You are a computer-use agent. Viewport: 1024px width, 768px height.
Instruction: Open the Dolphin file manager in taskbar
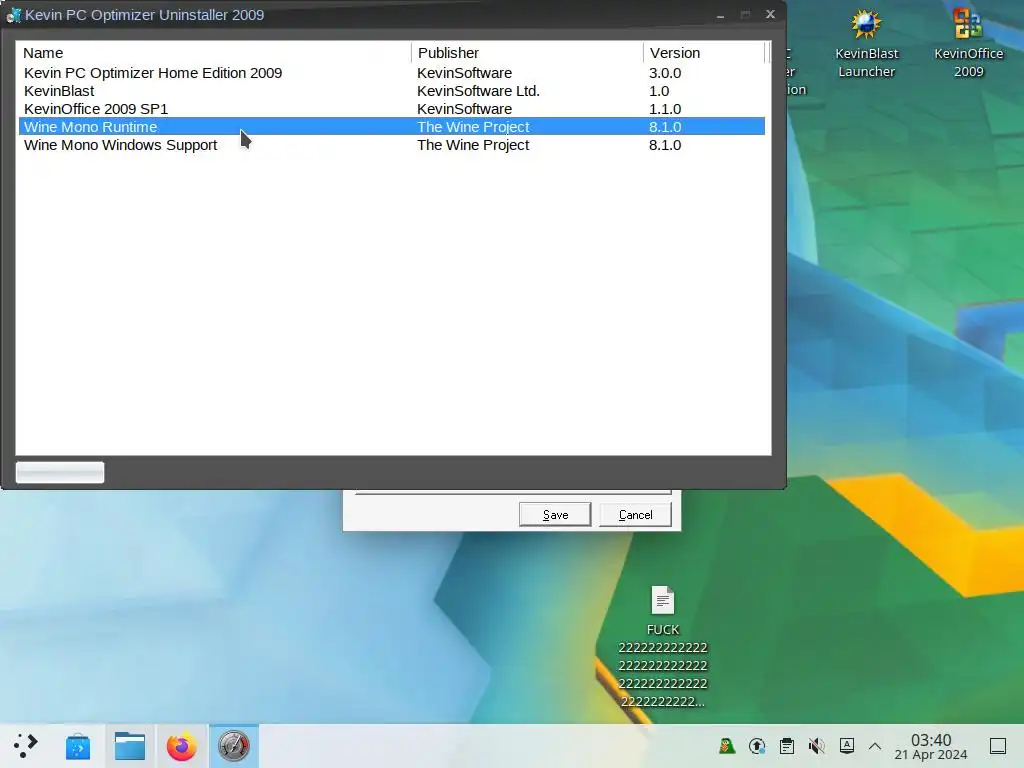129,746
